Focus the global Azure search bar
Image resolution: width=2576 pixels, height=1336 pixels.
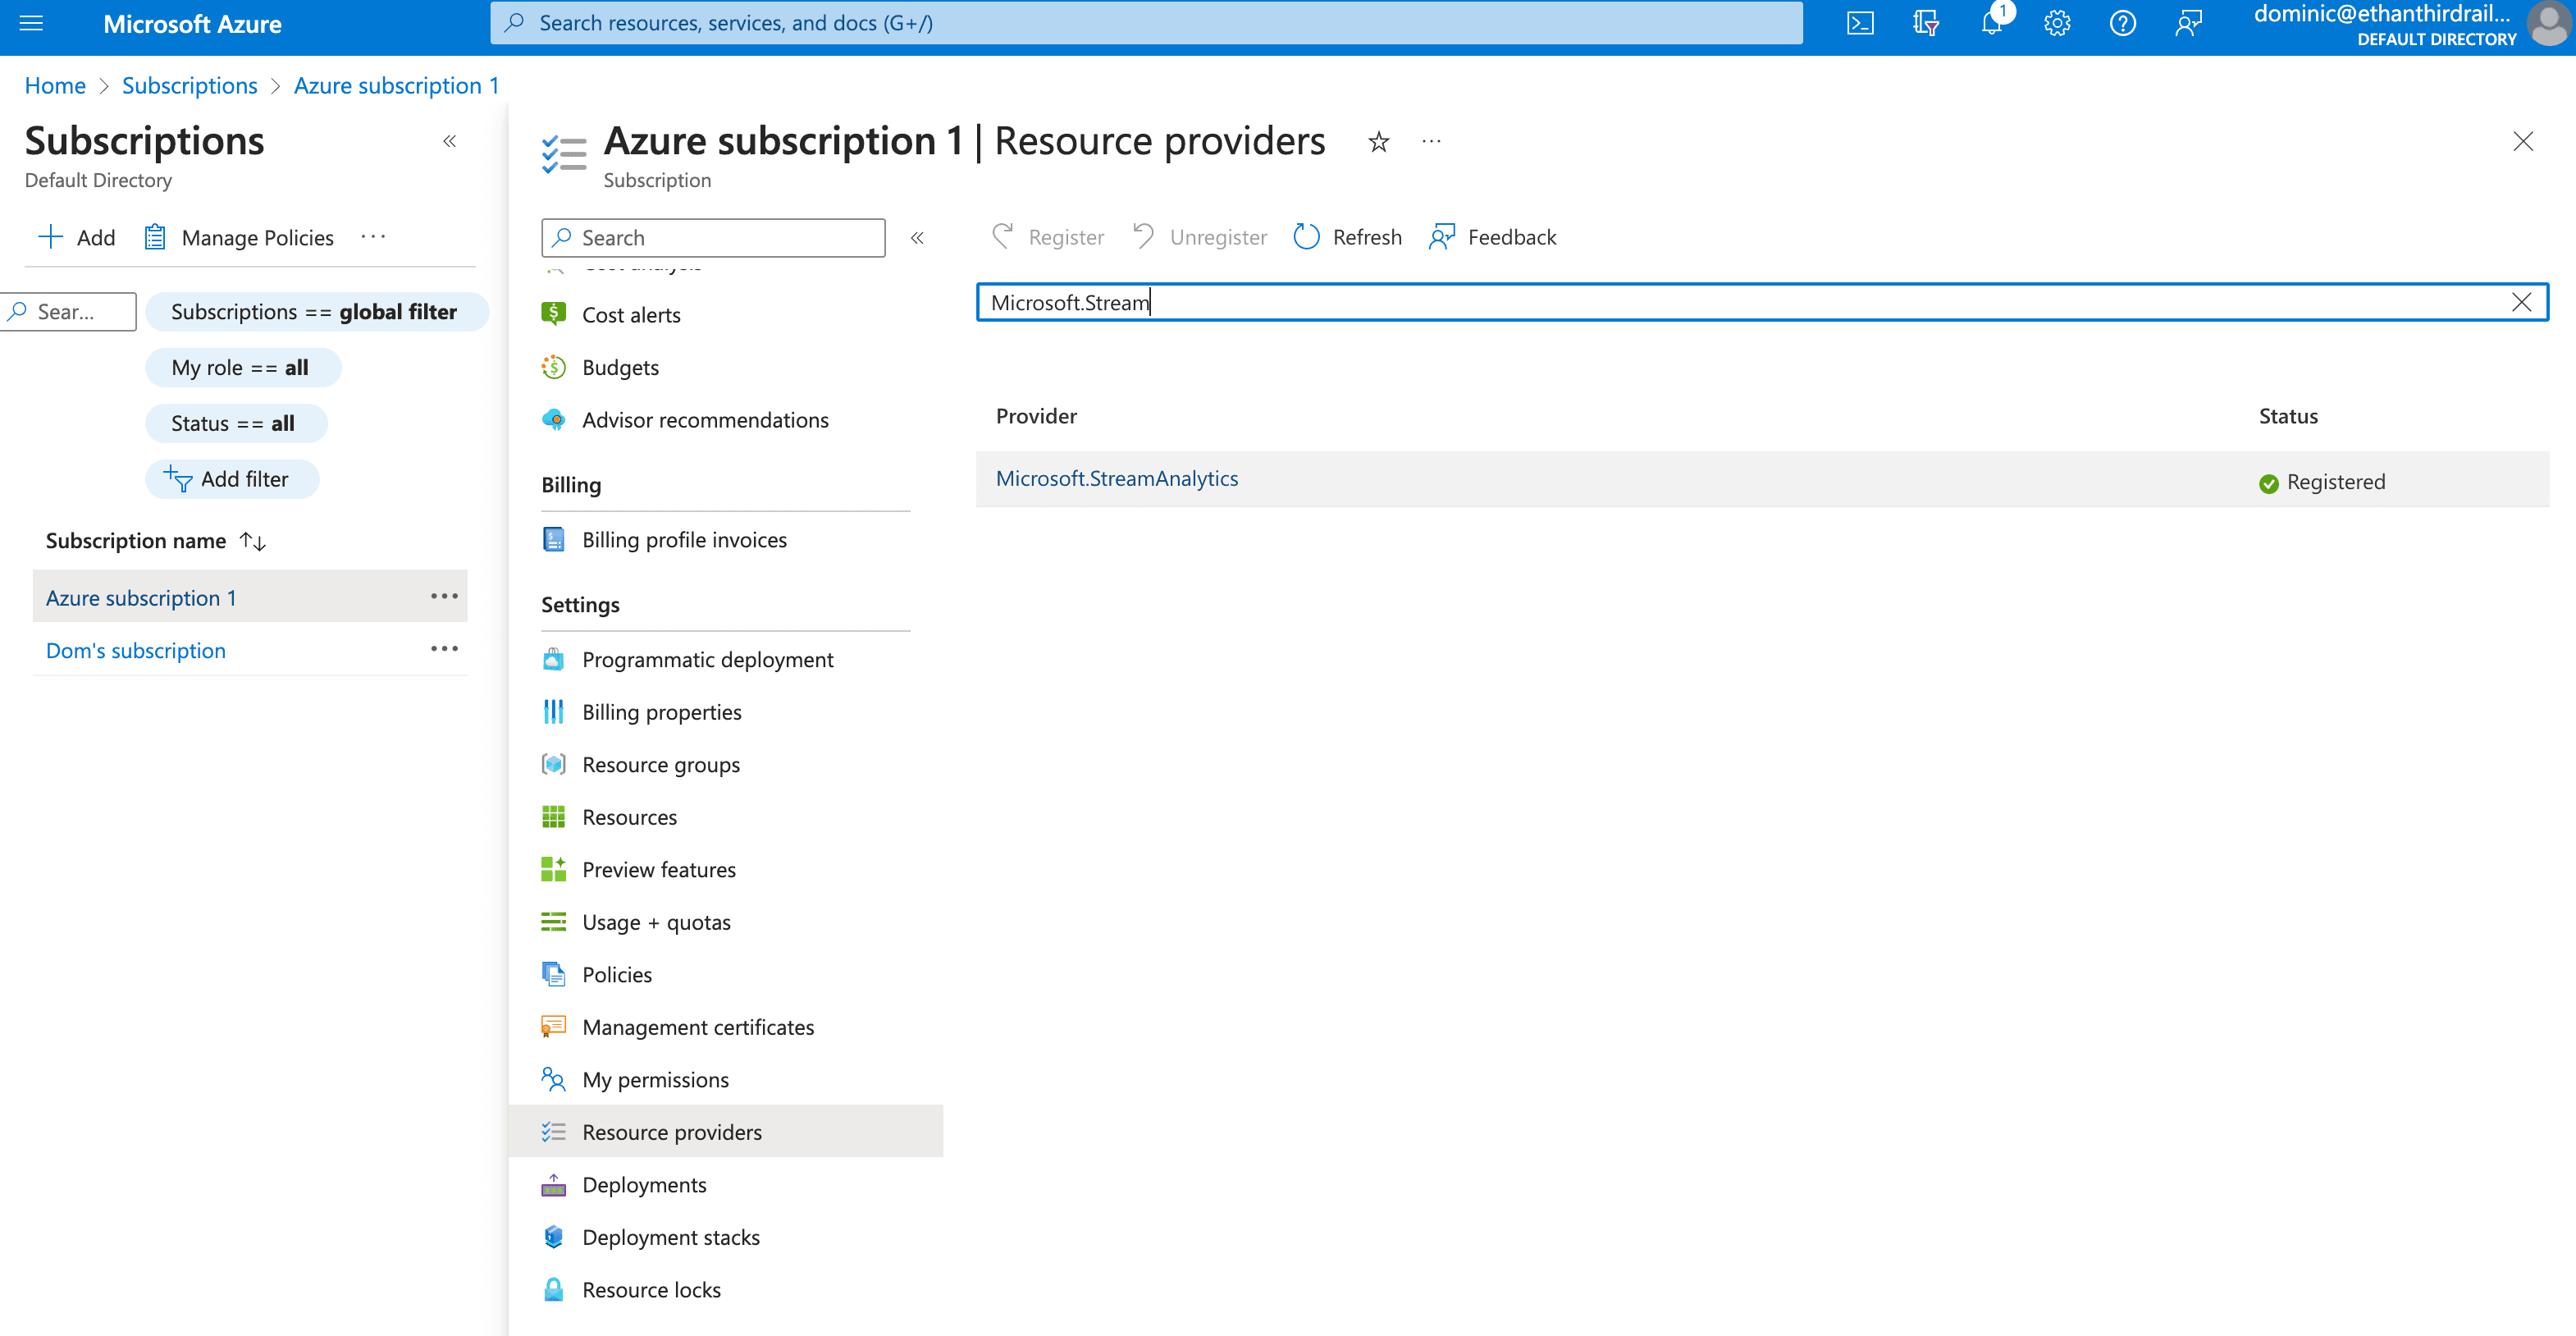point(1146,23)
